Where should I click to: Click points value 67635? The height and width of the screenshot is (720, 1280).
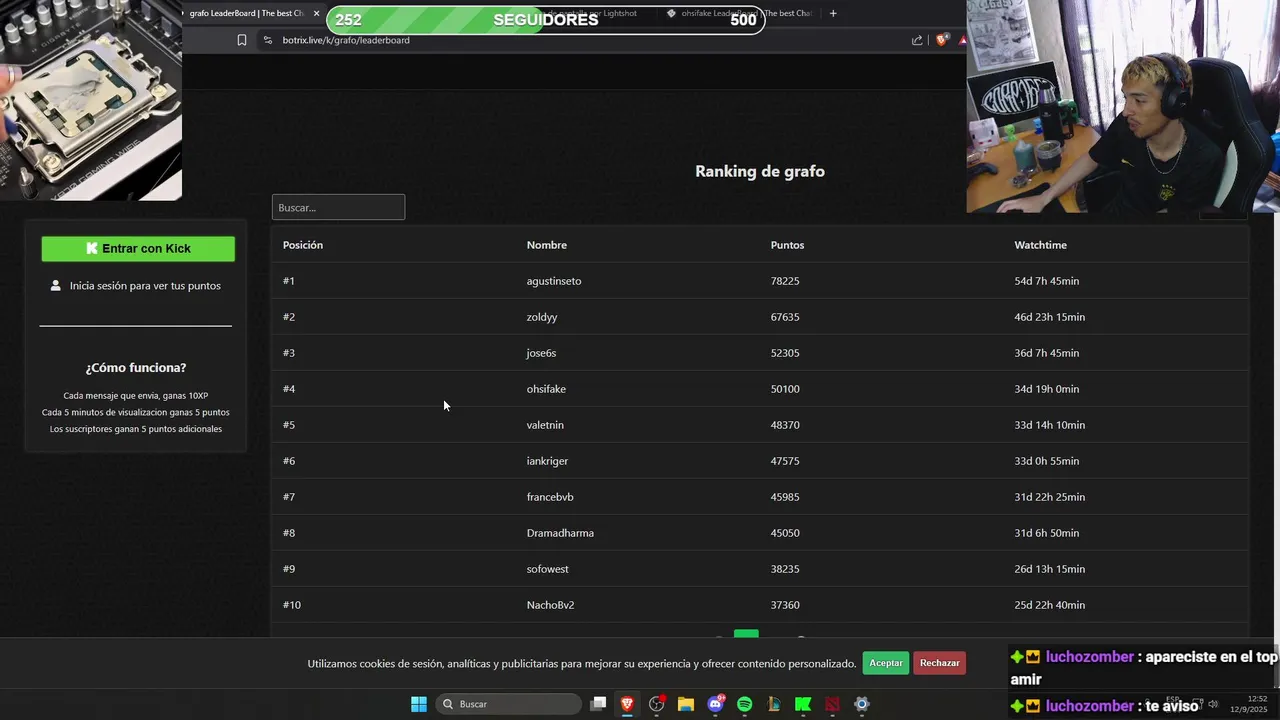pos(785,317)
